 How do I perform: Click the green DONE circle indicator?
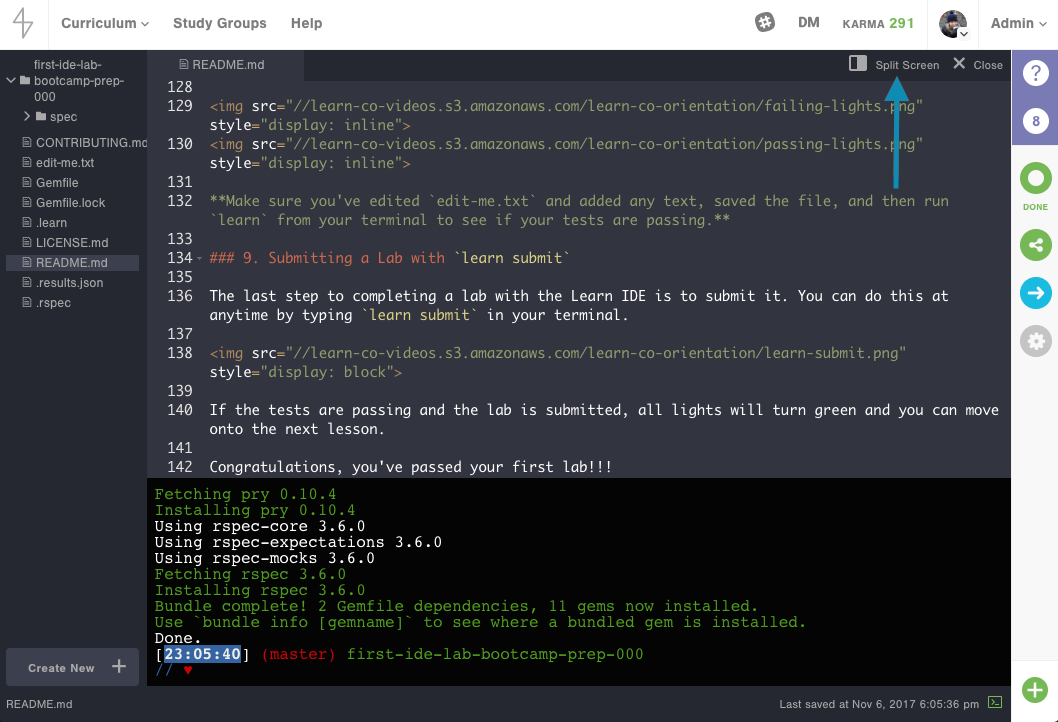point(1035,180)
